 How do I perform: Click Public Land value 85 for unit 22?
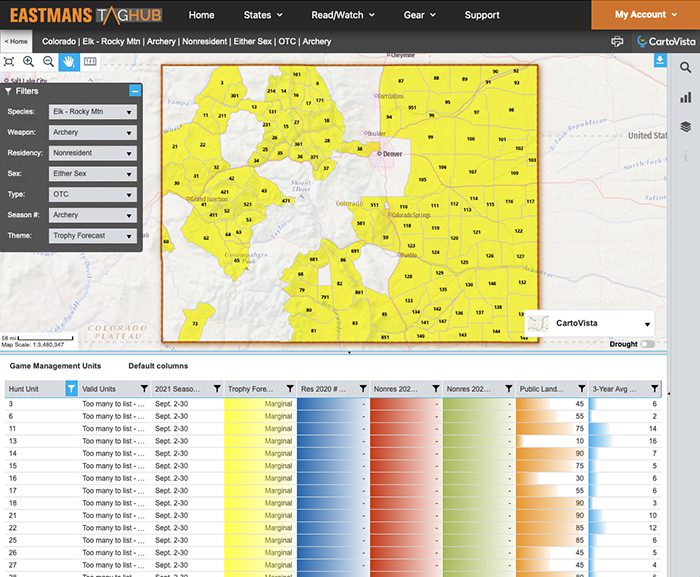[579, 528]
